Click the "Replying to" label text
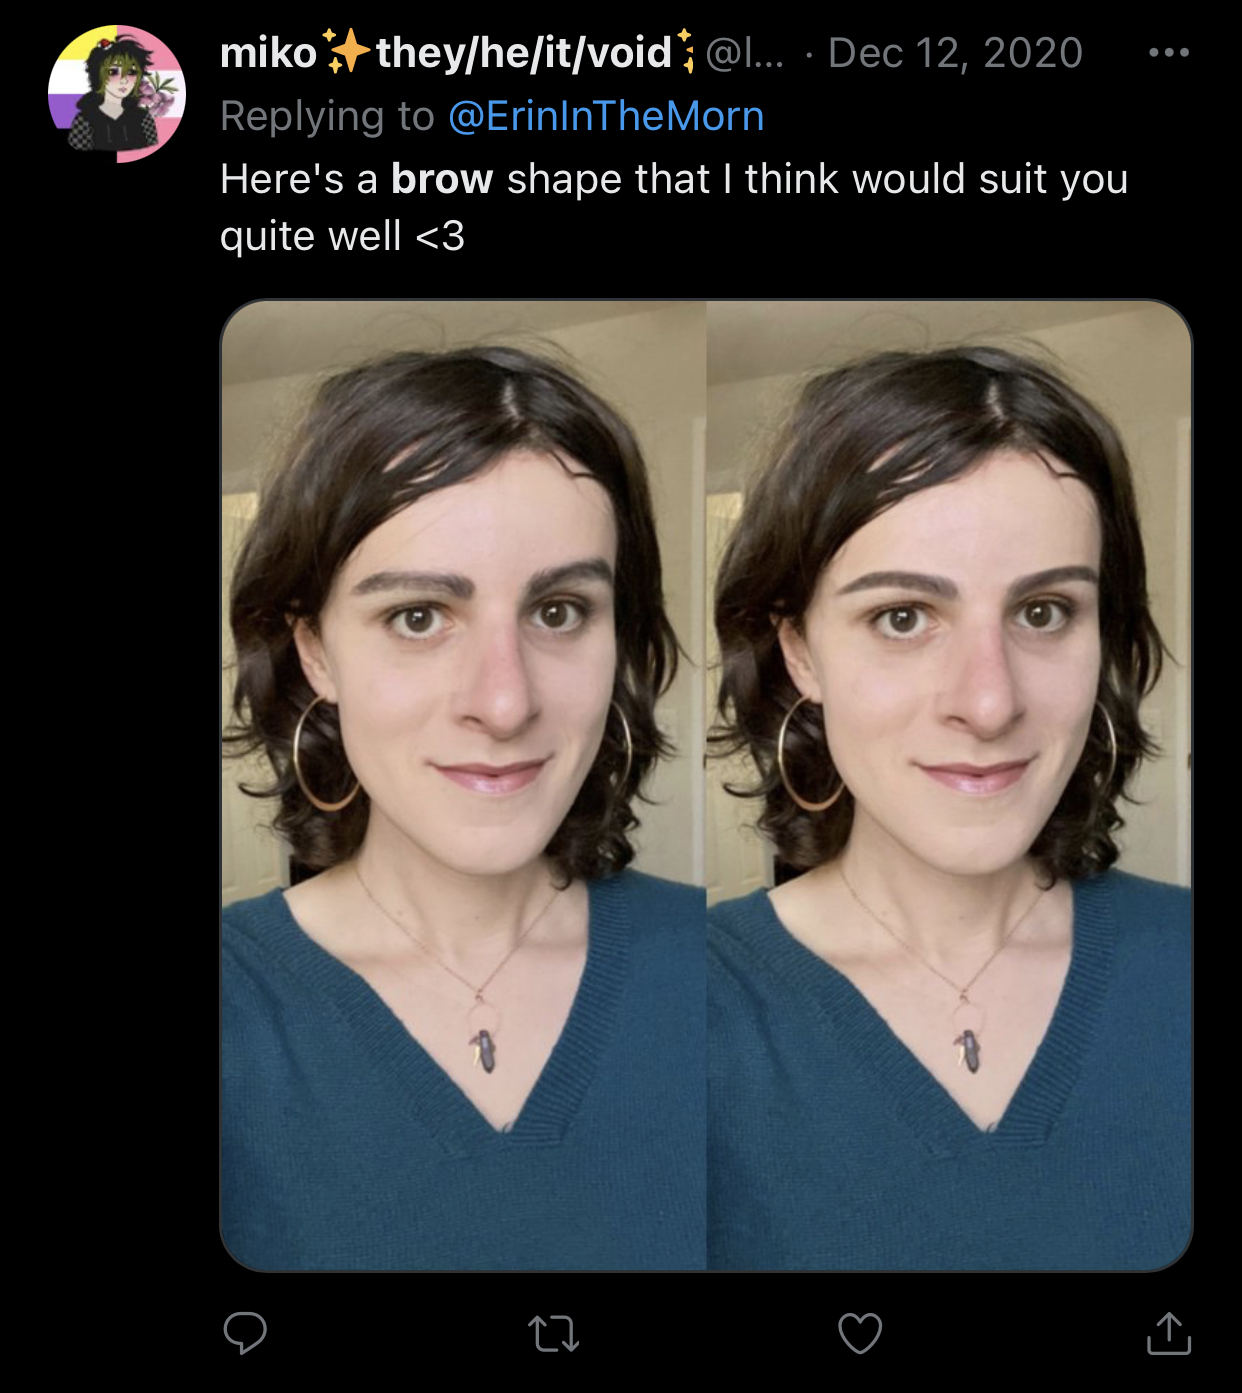This screenshot has width=1242, height=1393. click(x=327, y=116)
